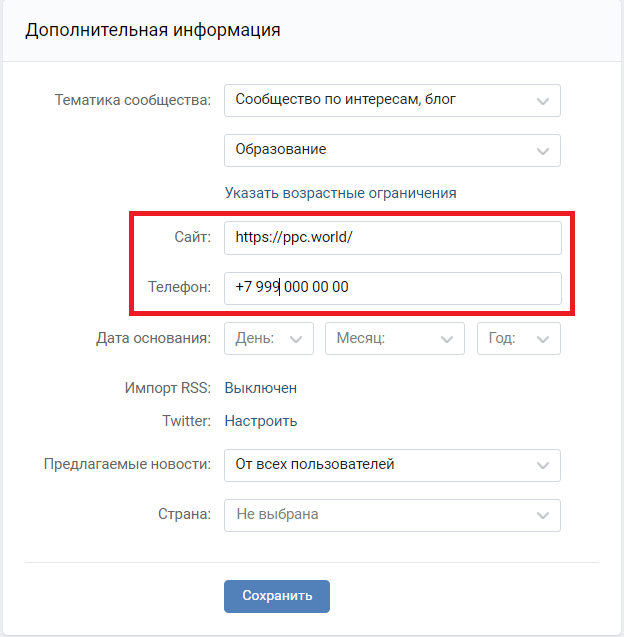Screen dimensions: 624x637
Task: Click the Выключен RSS import link
Action: 260,388
